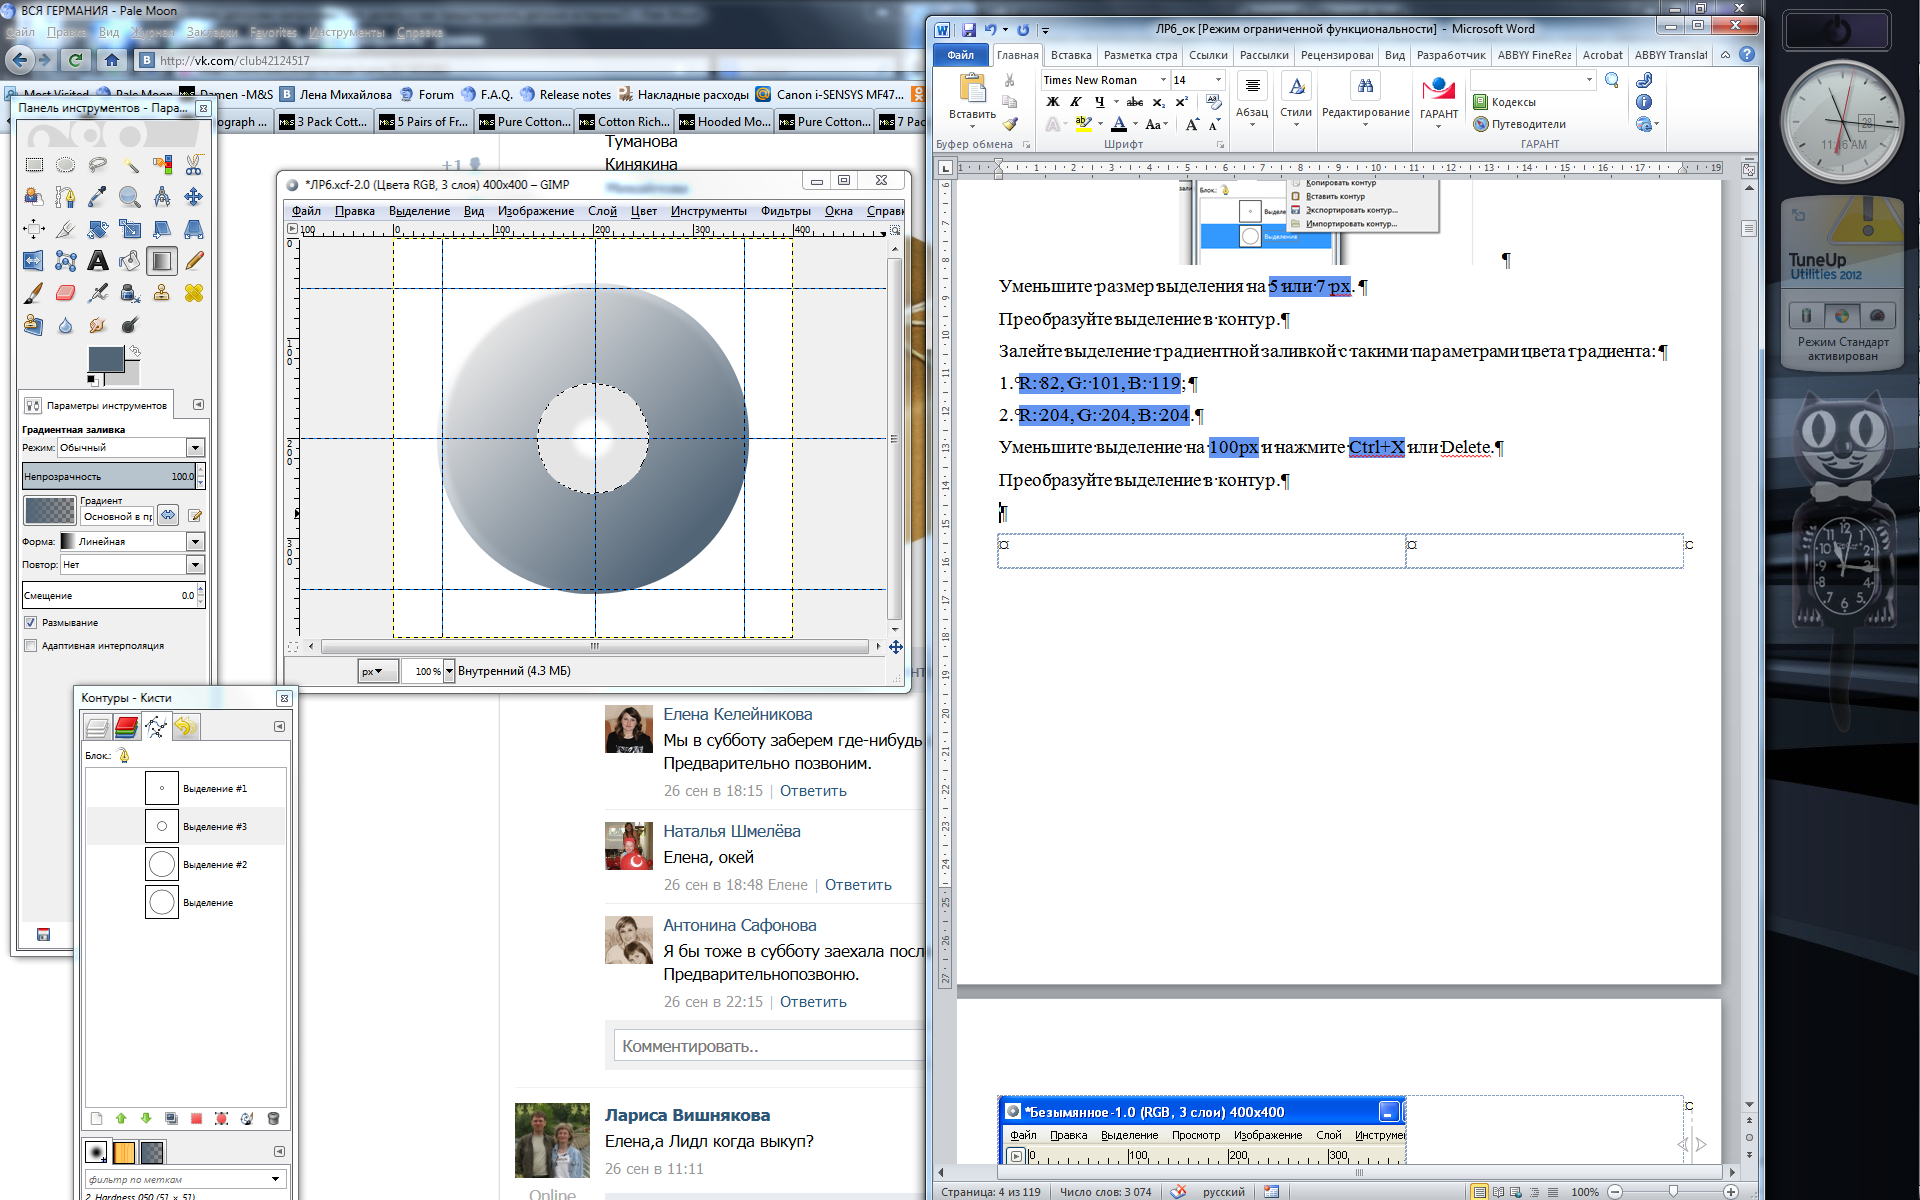This screenshot has height=1200, width=1920.
Task: Open the foreground color swatch
Action: (x=104, y=360)
